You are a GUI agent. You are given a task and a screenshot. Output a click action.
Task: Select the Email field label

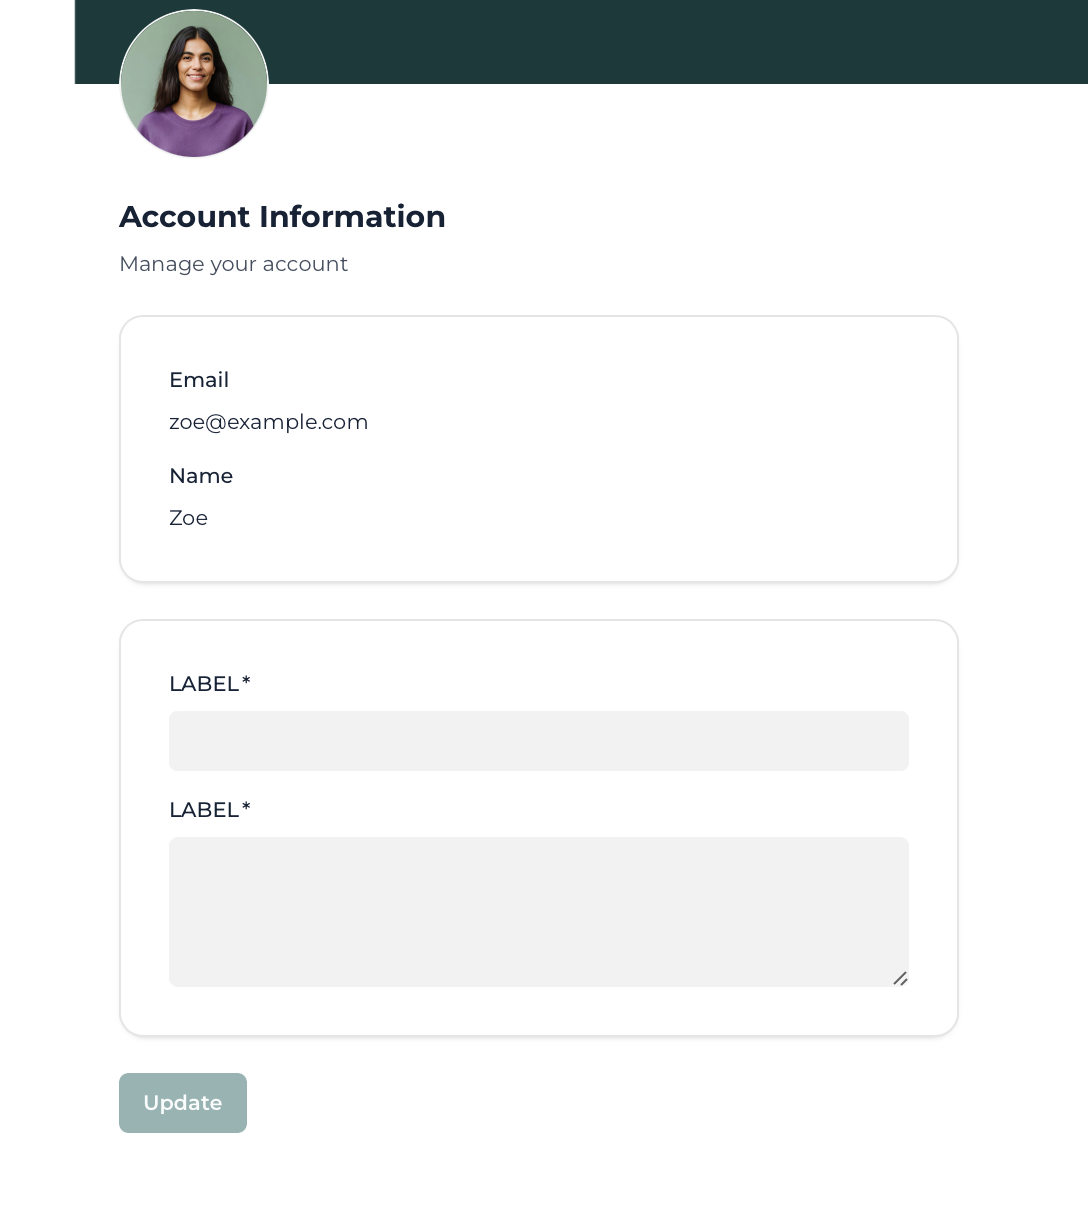[x=199, y=380]
